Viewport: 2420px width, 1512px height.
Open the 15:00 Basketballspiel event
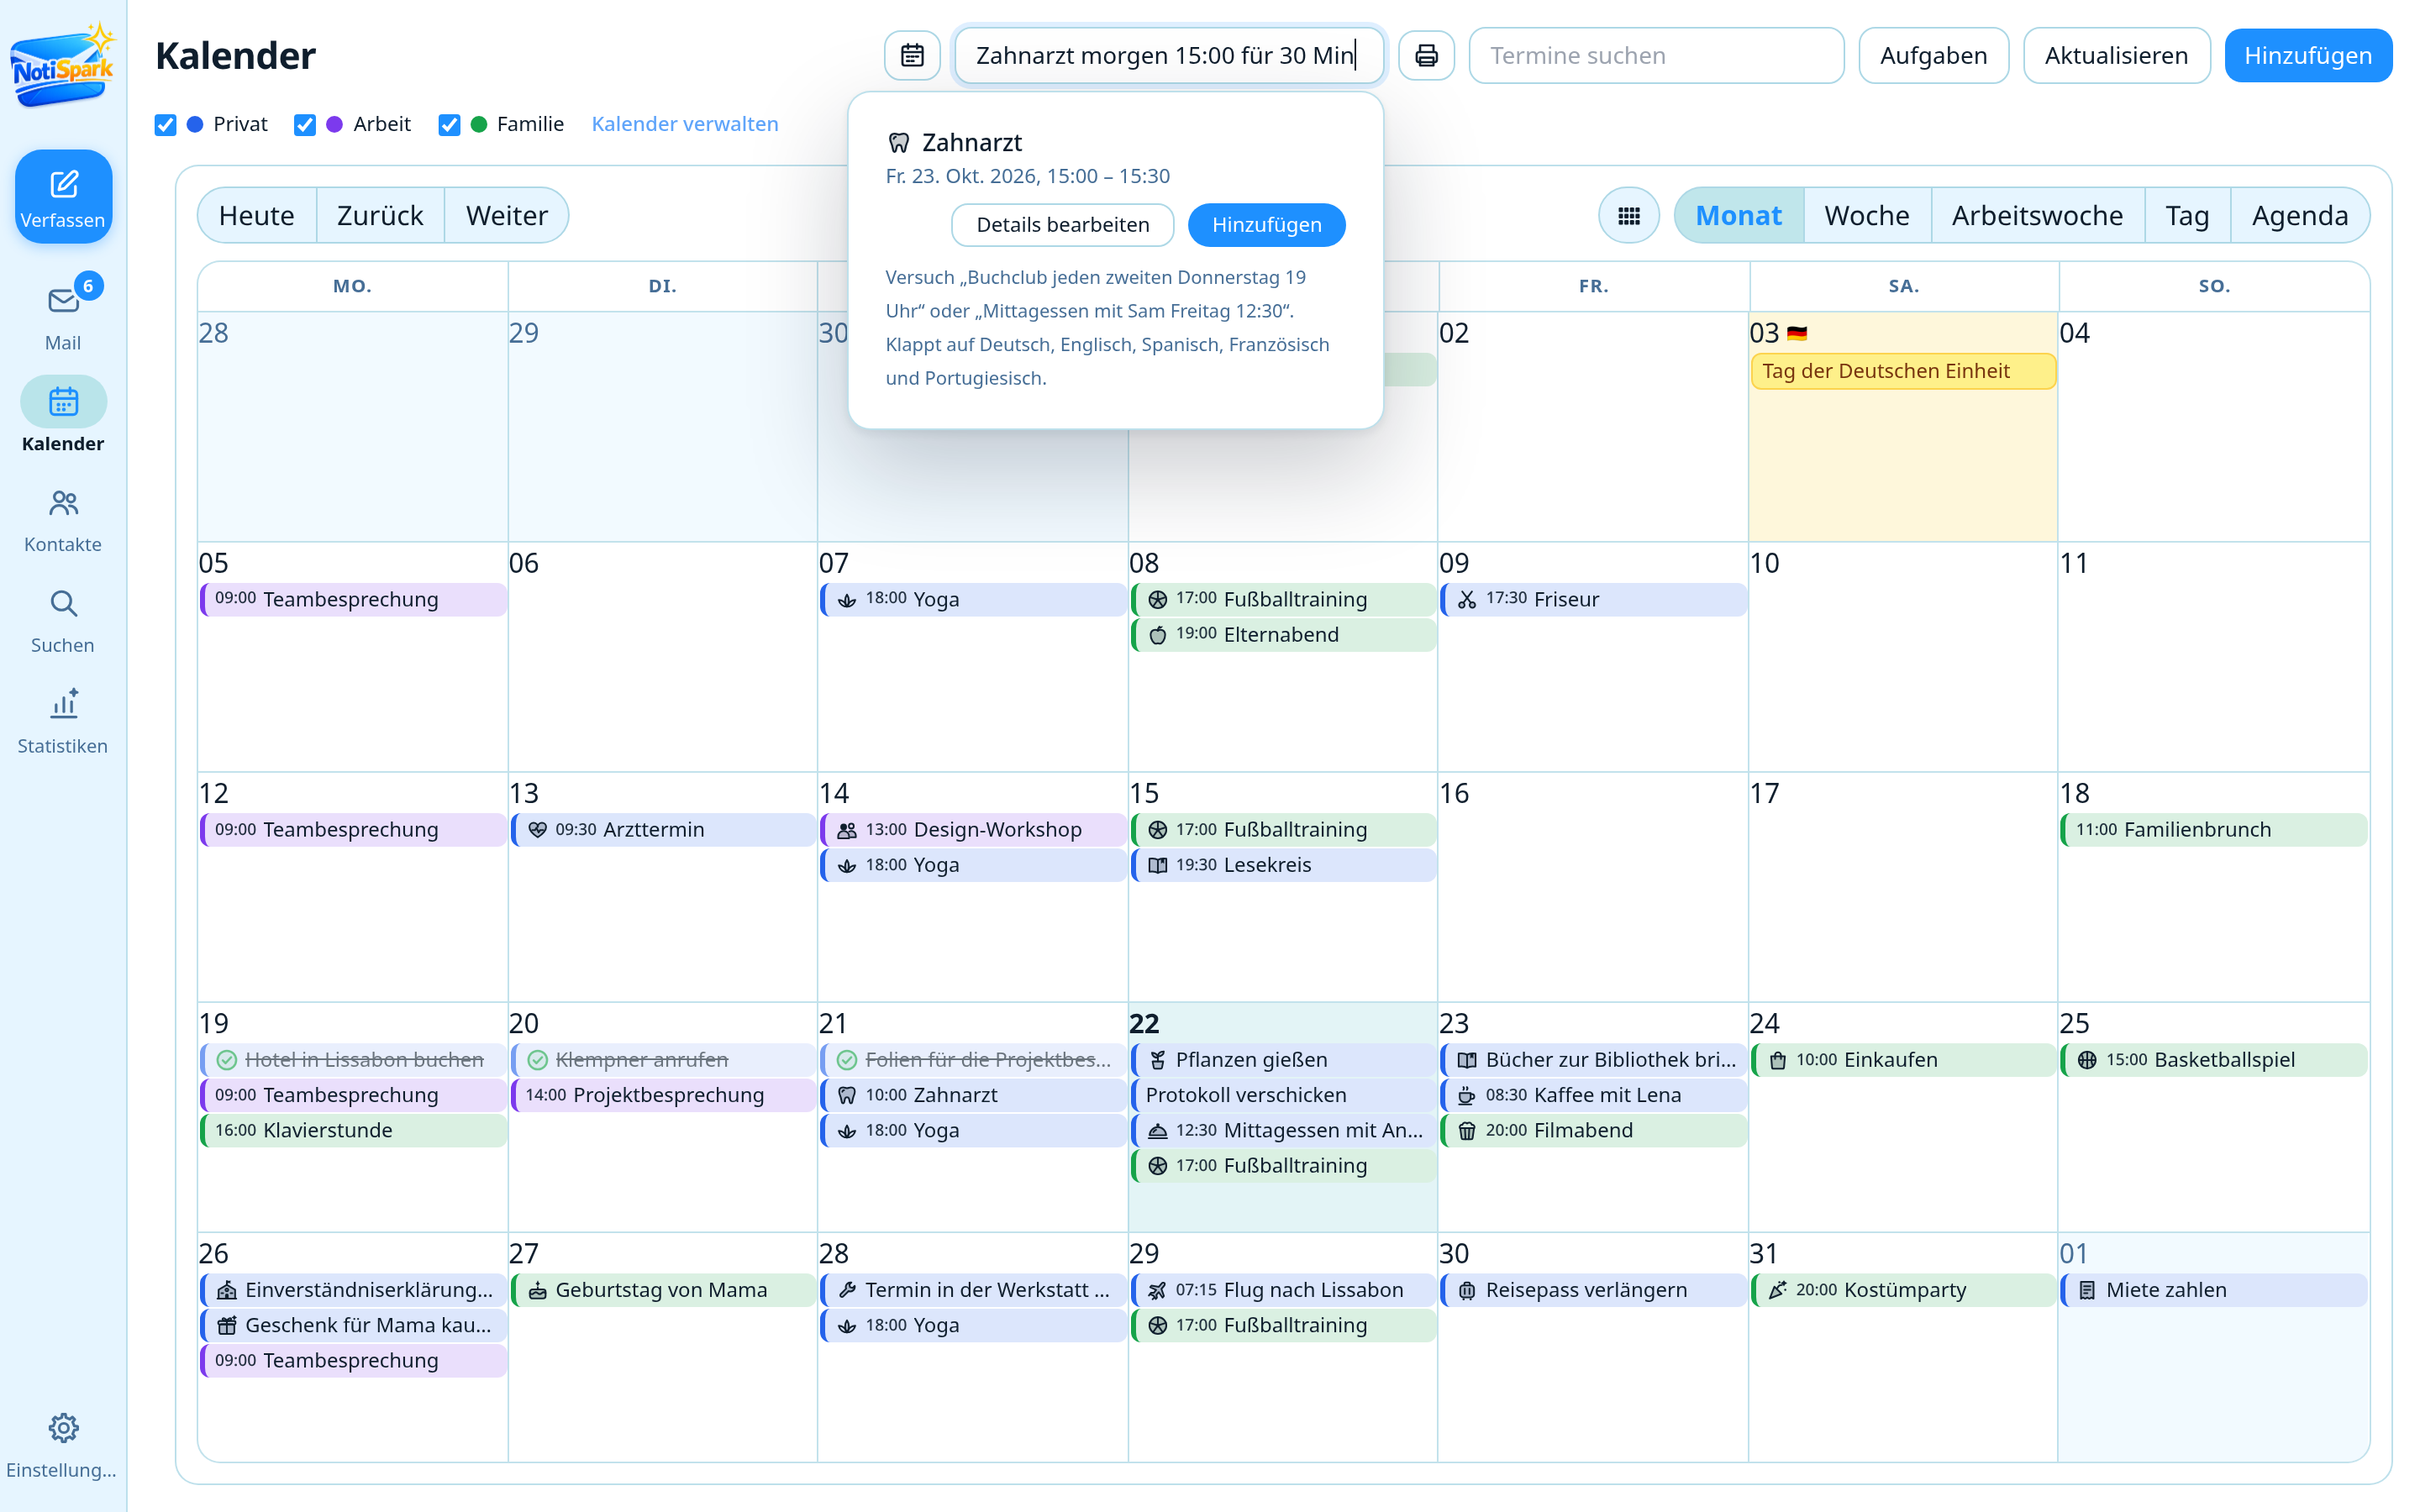tap(2214, 1059)
